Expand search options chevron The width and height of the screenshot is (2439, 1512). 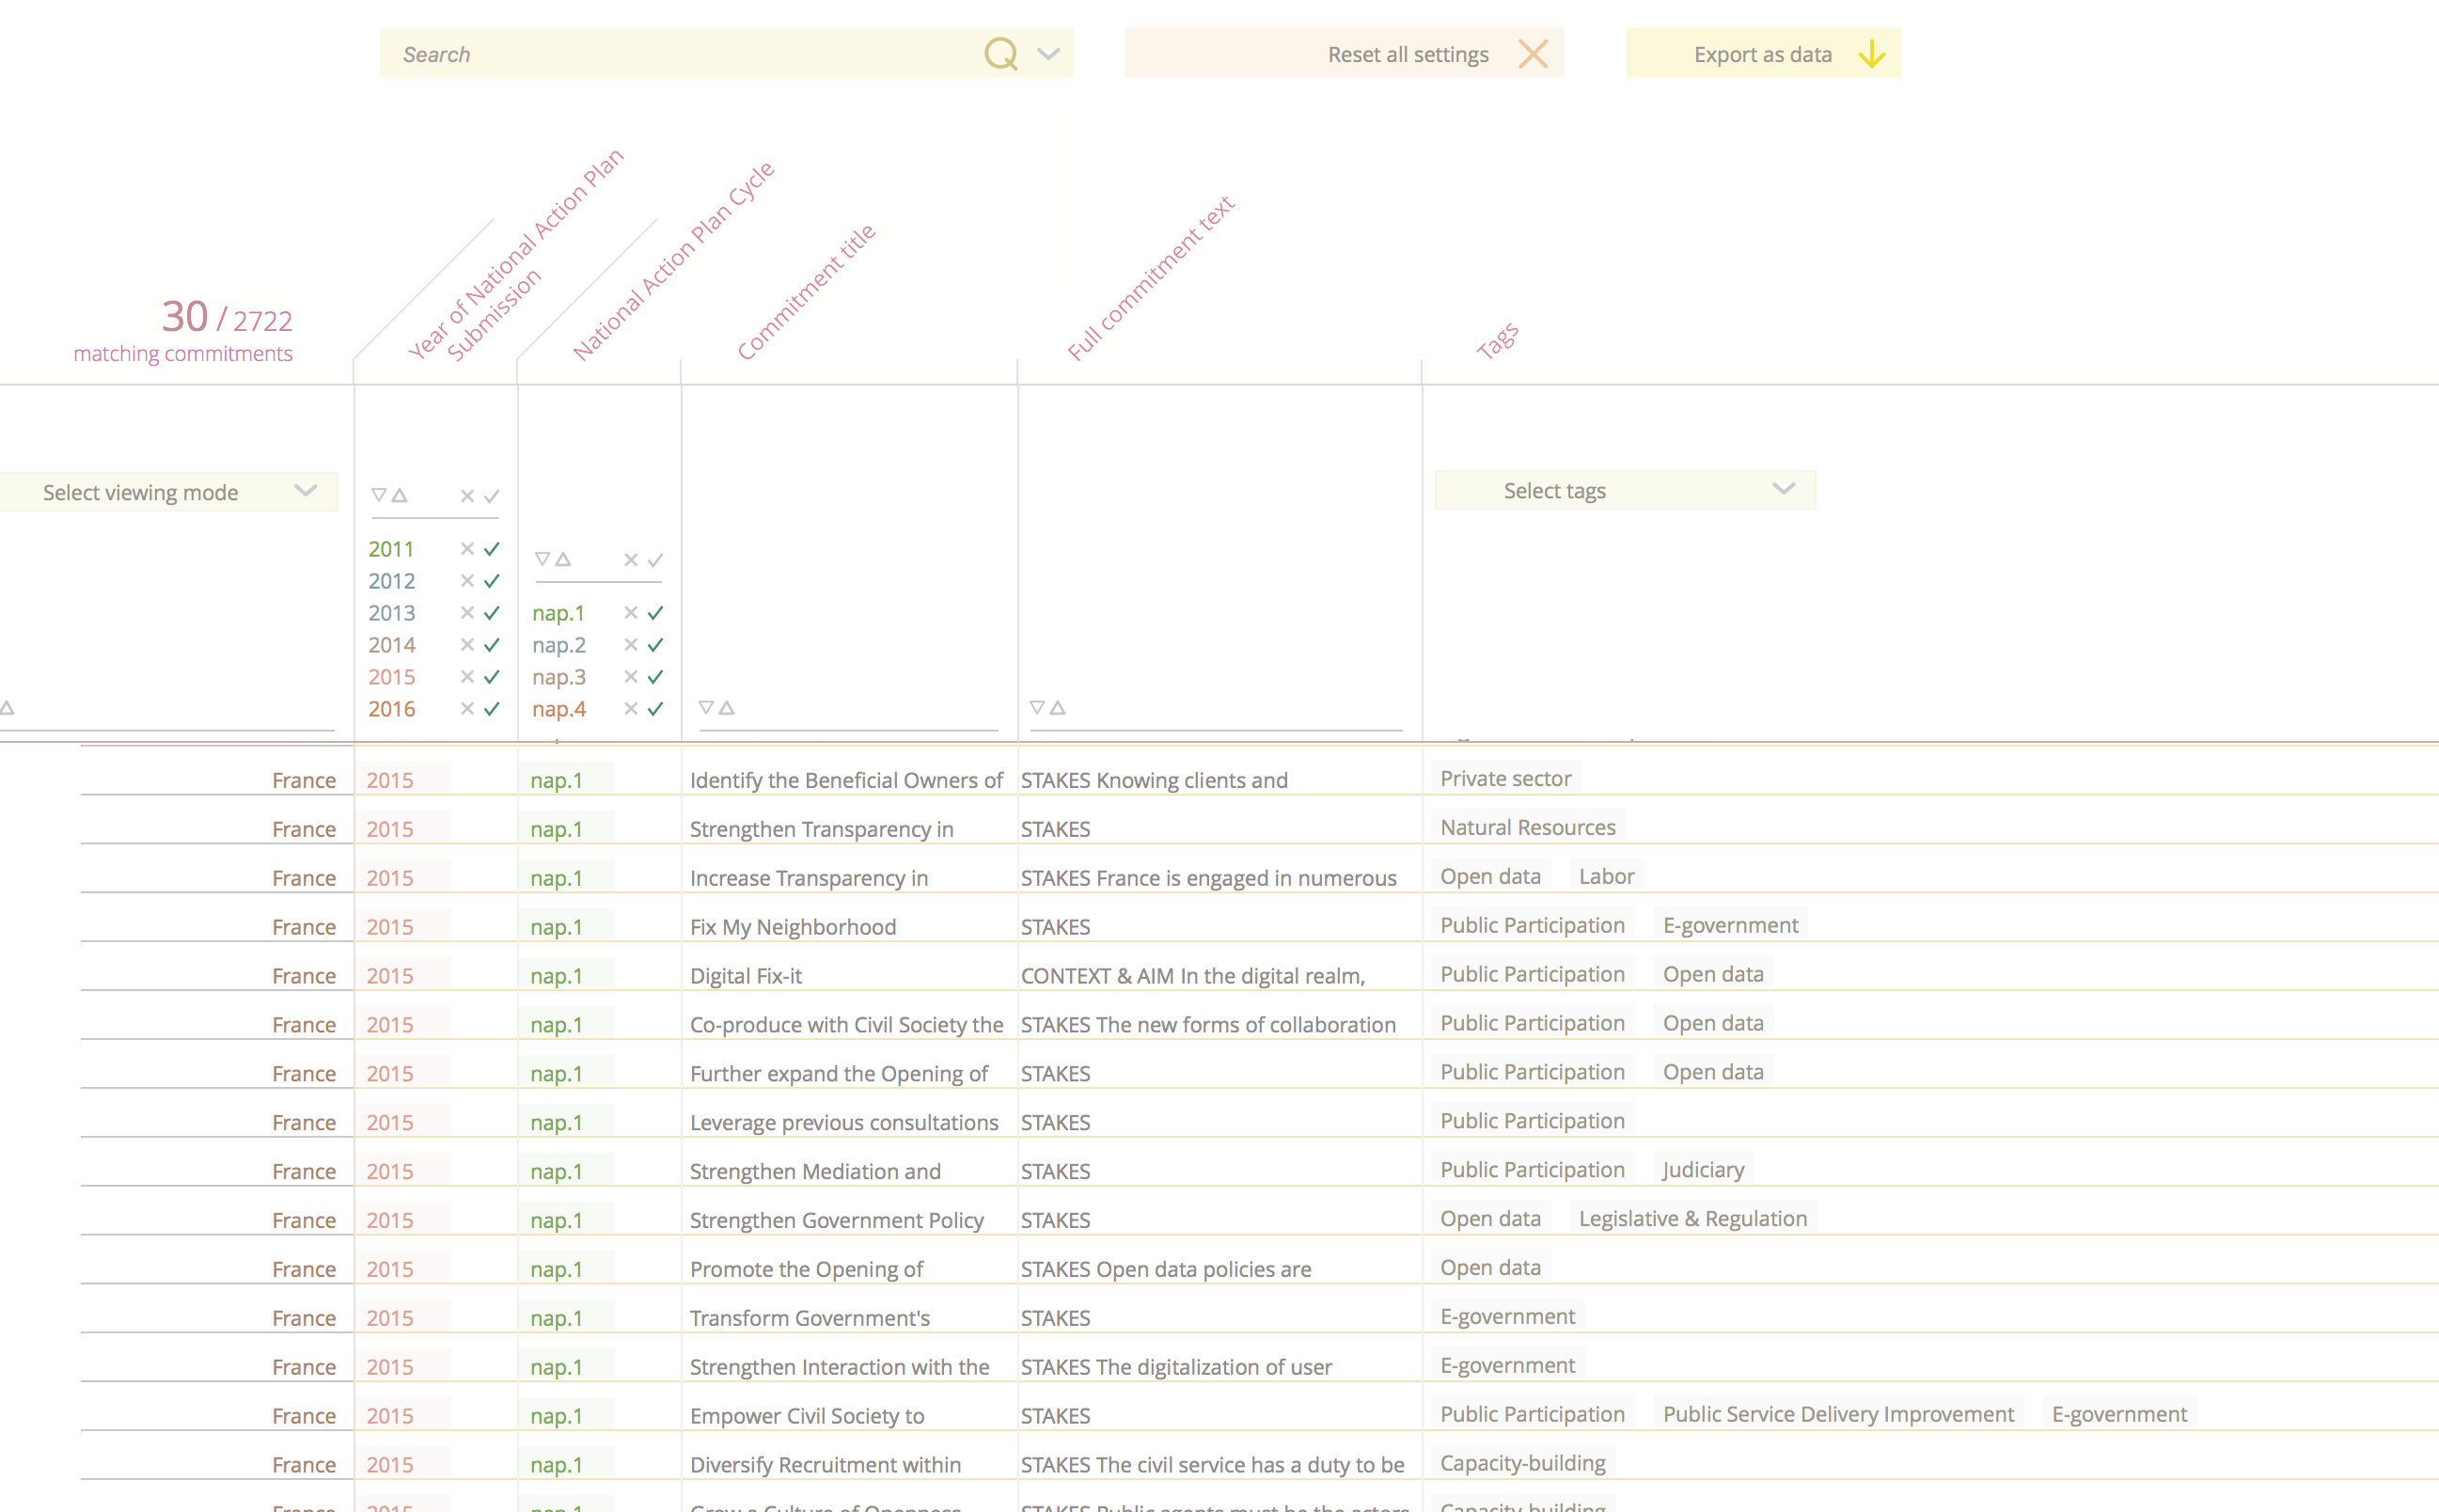(1048, 54)
